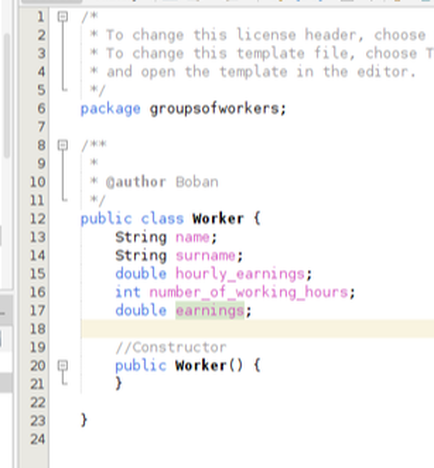This screenshot has height=468, width=434.
Task: Click the '@author Boban' comment text
Action: point(162,182)
